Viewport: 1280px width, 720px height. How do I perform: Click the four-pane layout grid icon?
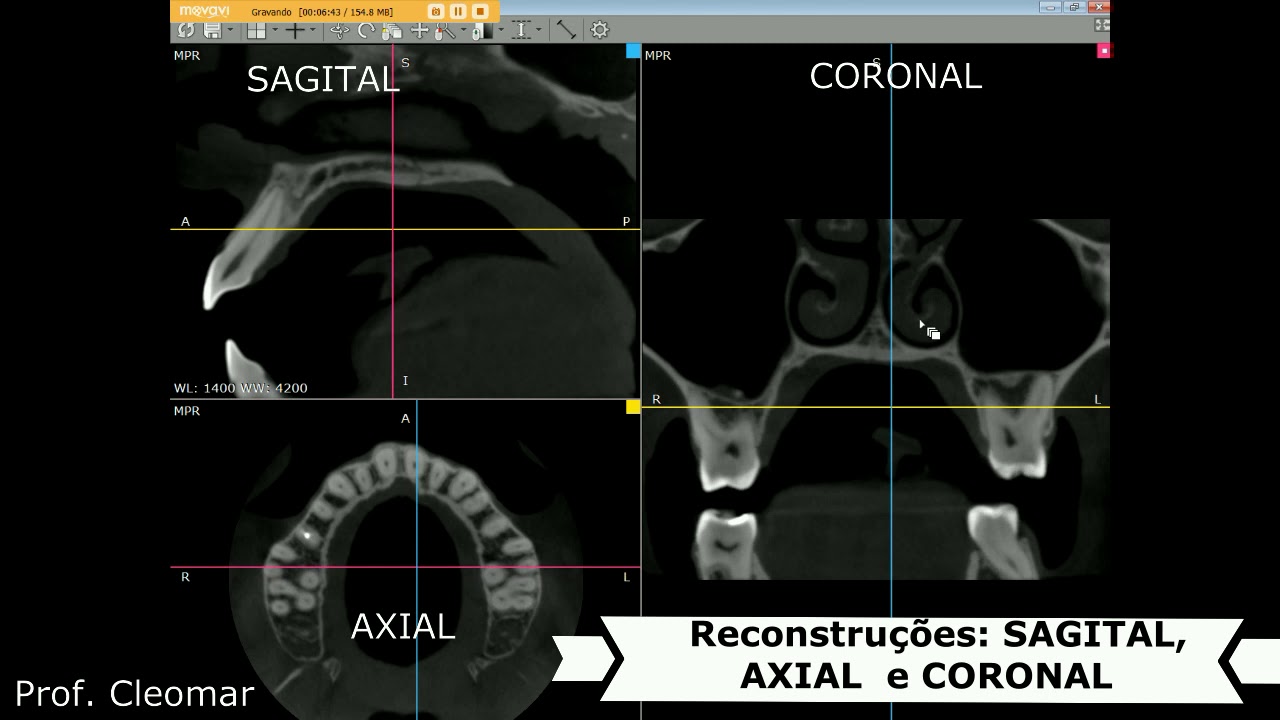tap(256, 30)
